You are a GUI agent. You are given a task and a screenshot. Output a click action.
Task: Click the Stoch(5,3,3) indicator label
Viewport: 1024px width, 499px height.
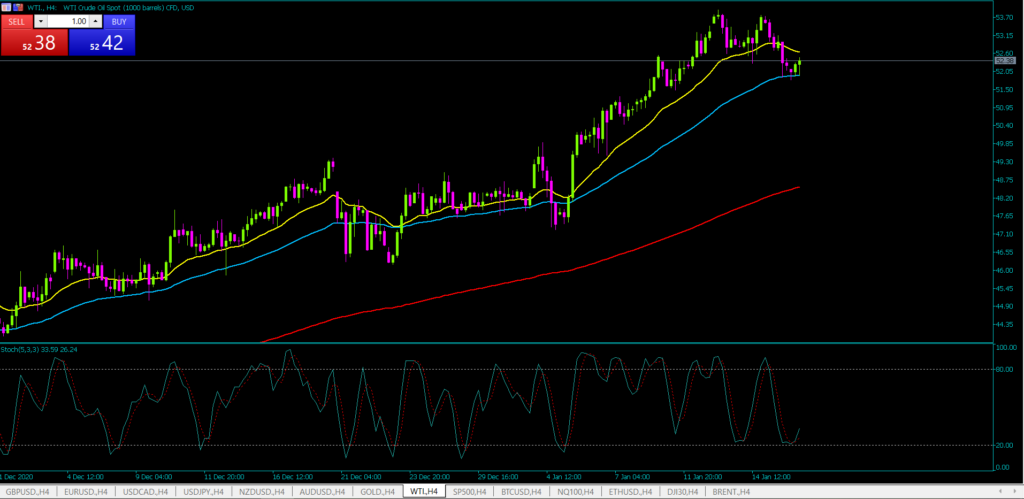(x=40, y=348)
